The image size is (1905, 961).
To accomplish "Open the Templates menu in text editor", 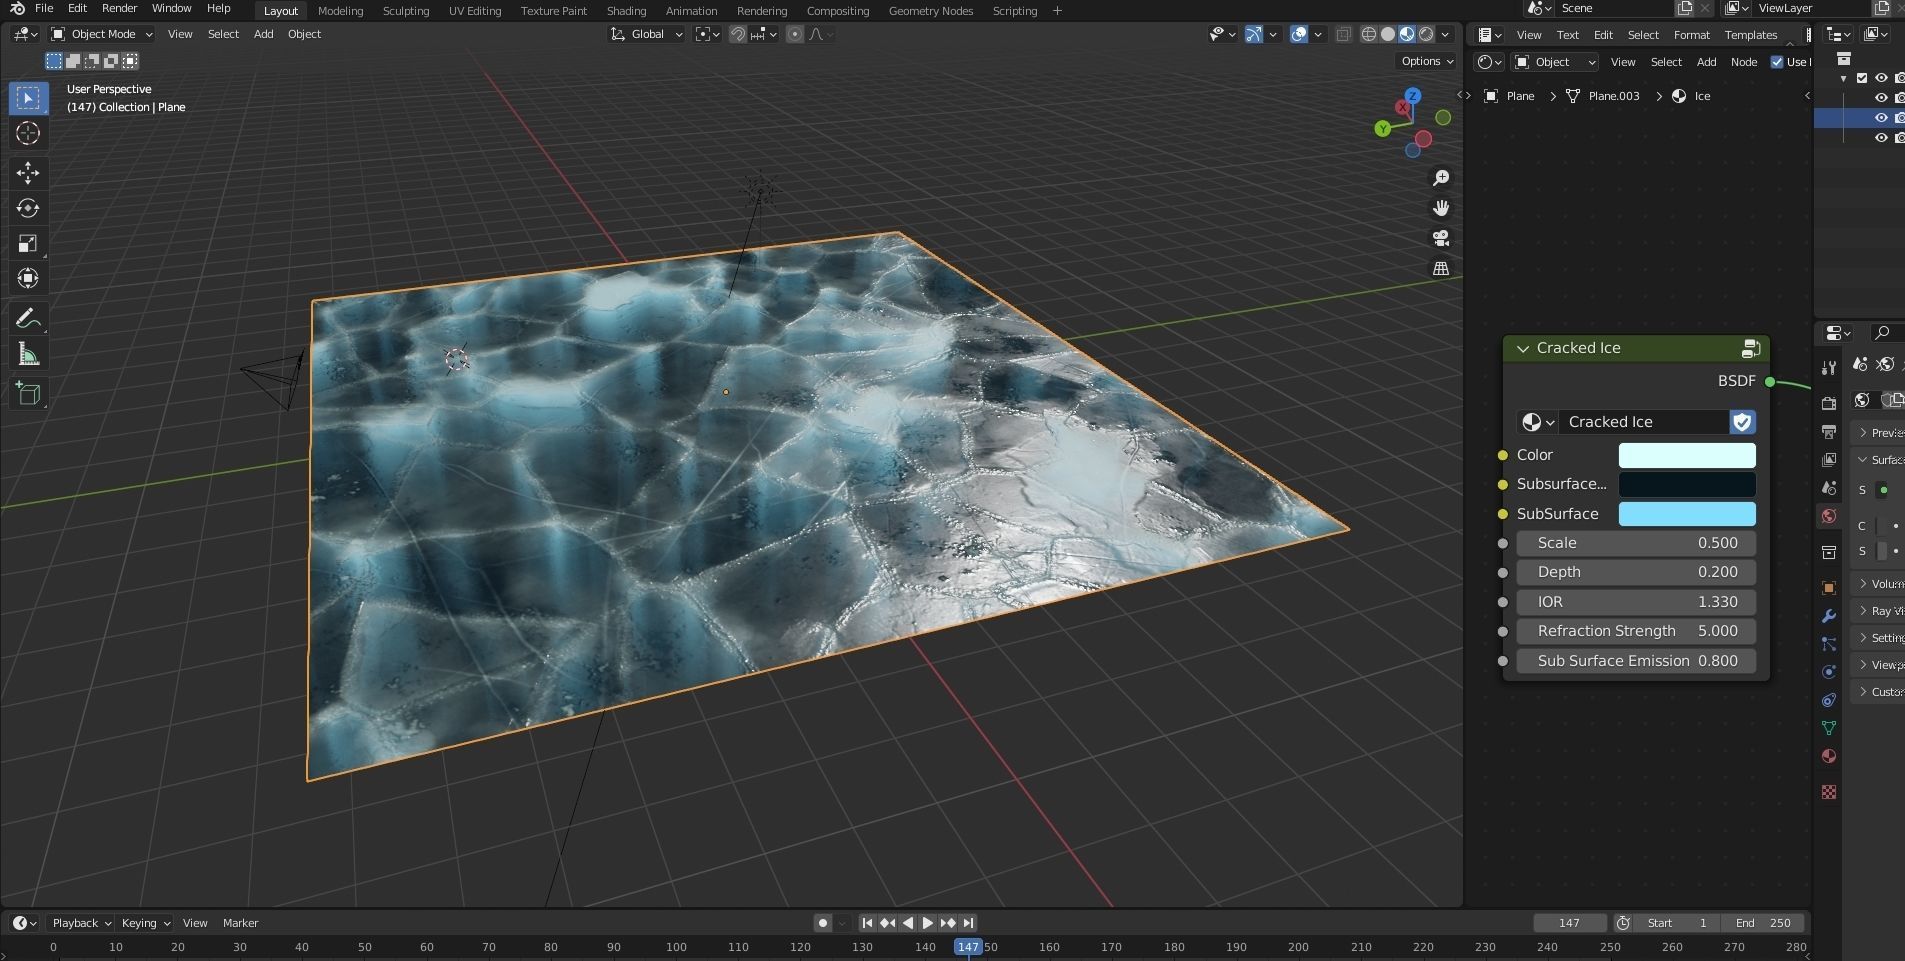I will coord(1750,35).
